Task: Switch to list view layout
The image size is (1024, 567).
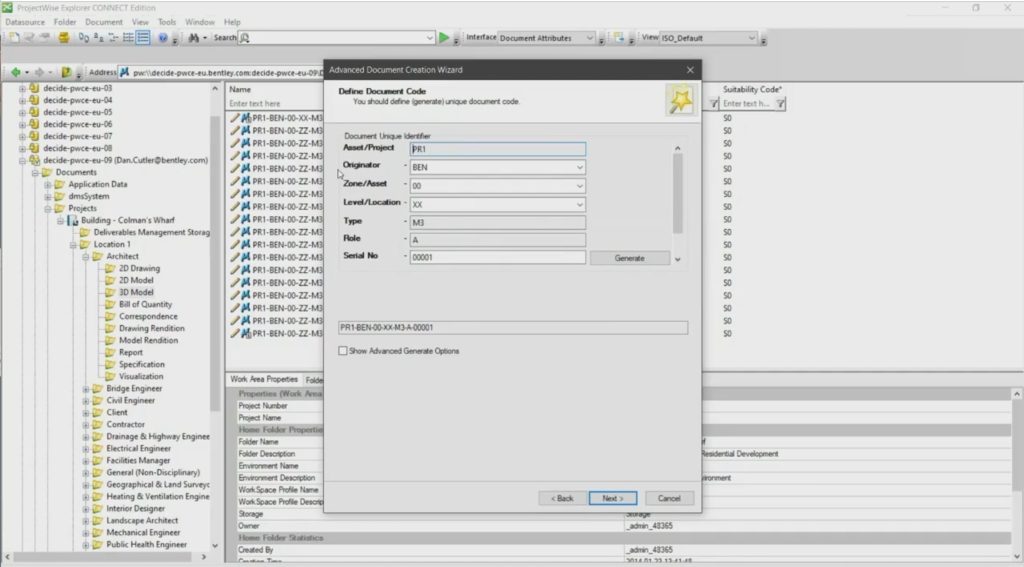Action: [x=114, y=38]
